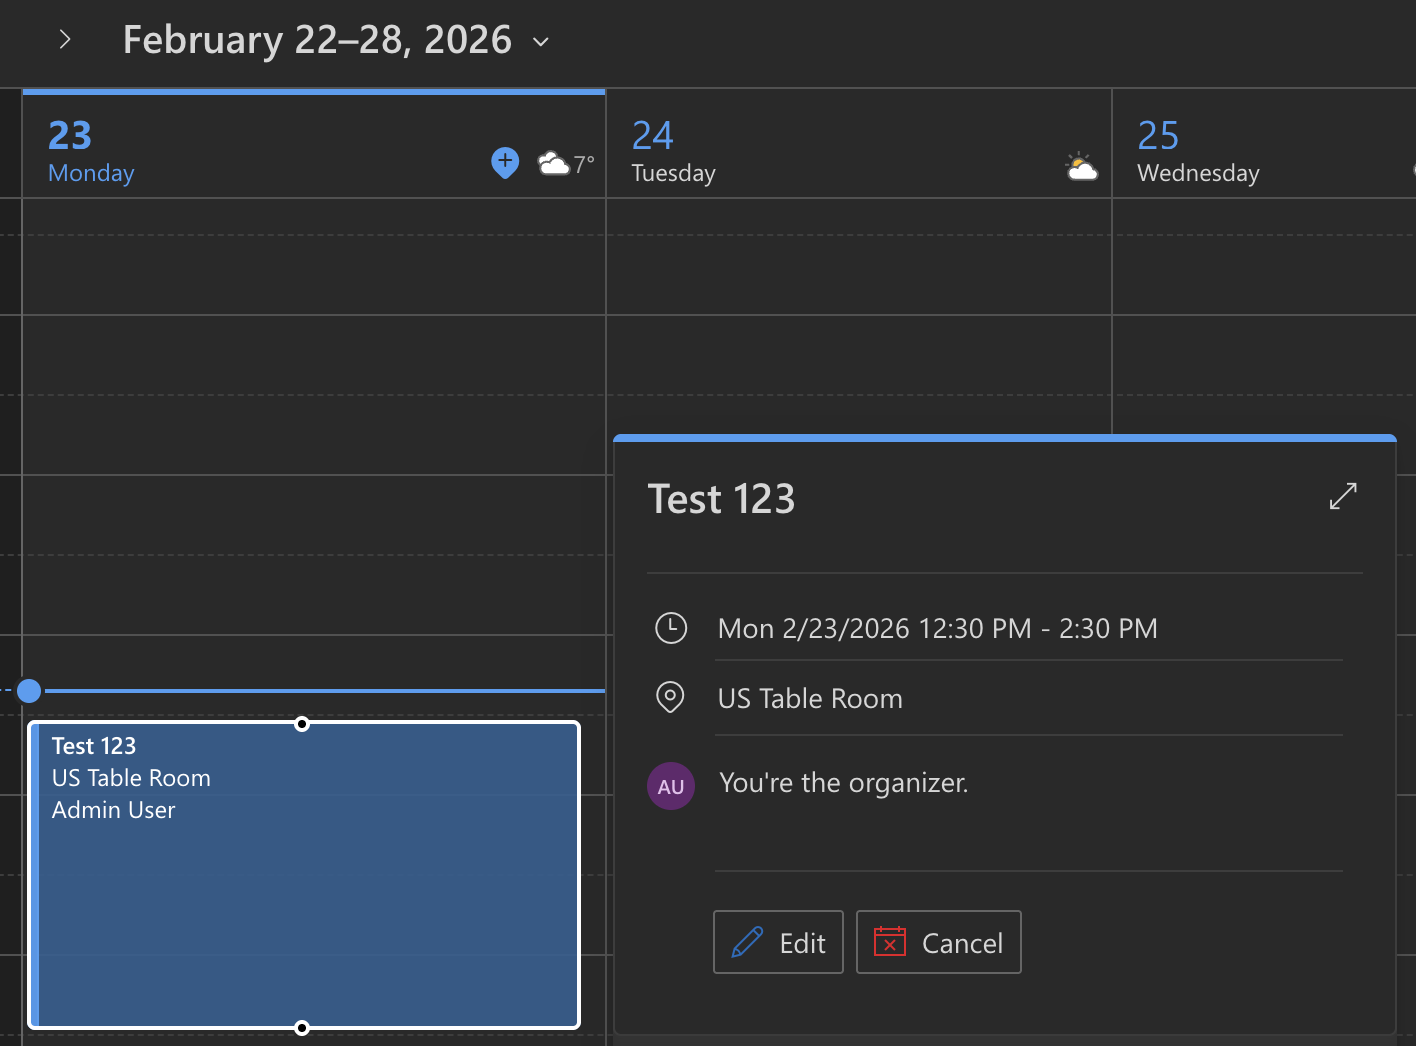
Task: Open Tuesday's partly sunny weather icon
Action: tap(1081, 167)
